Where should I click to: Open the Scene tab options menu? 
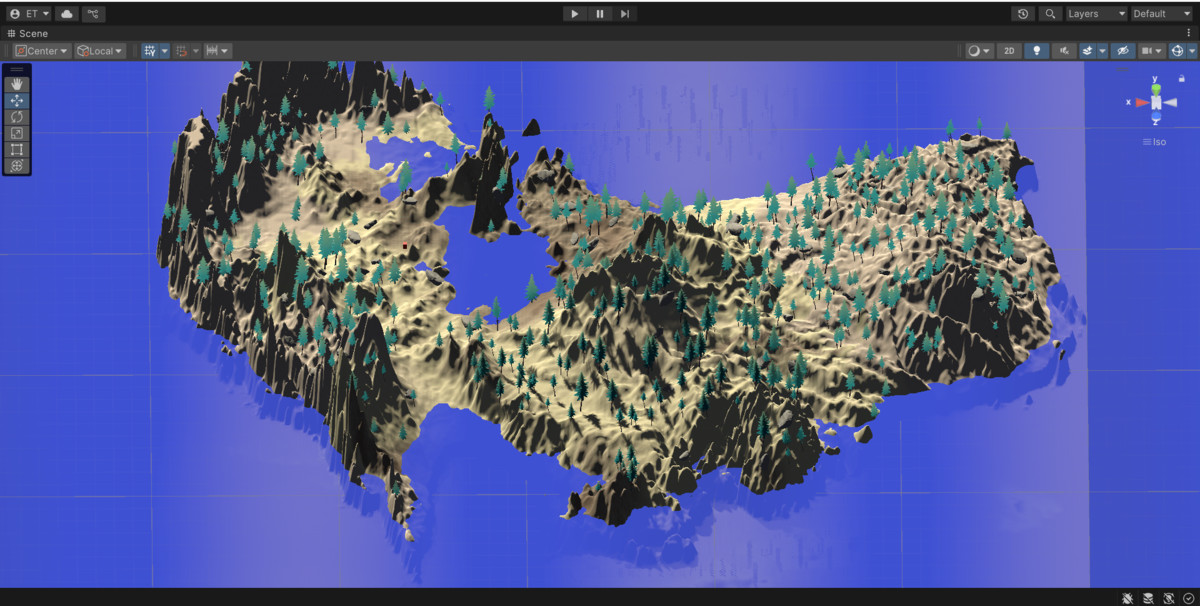point(1188,33)
